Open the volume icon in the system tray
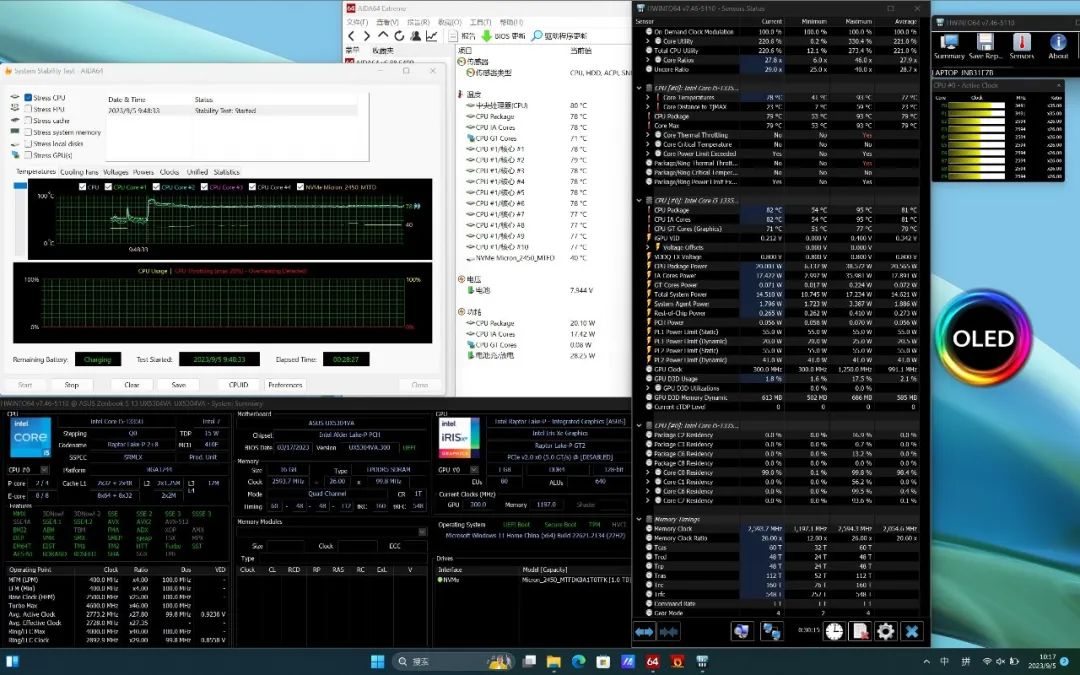This screenshot has height=675, width=1080. (1001, 662)
